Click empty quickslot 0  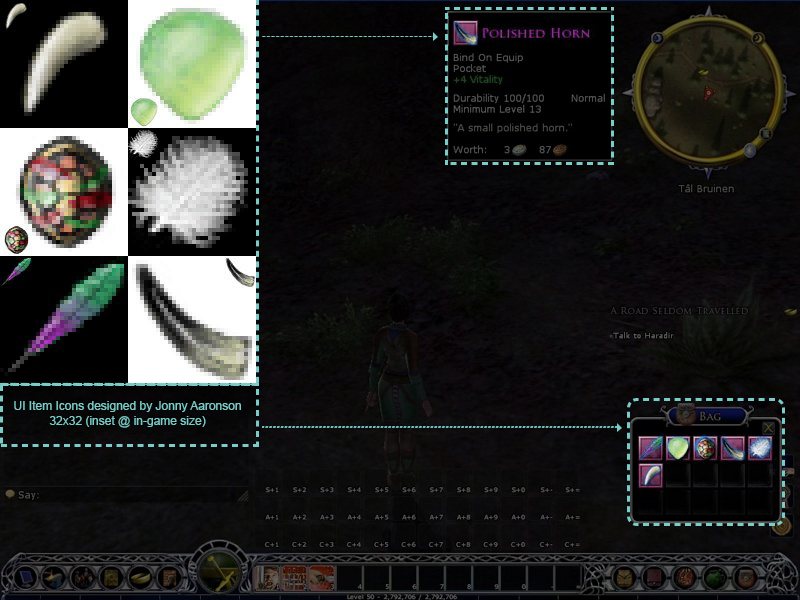(515, 578)
